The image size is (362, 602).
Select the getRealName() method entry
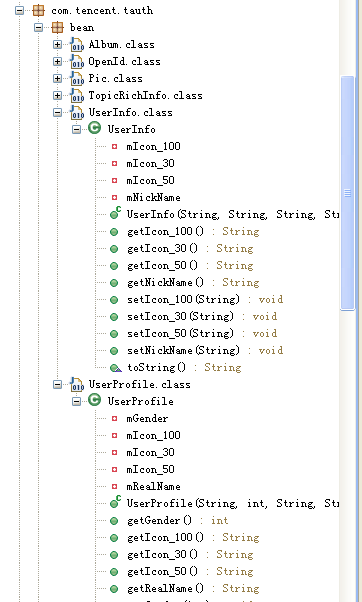click(x=185, y=588)
